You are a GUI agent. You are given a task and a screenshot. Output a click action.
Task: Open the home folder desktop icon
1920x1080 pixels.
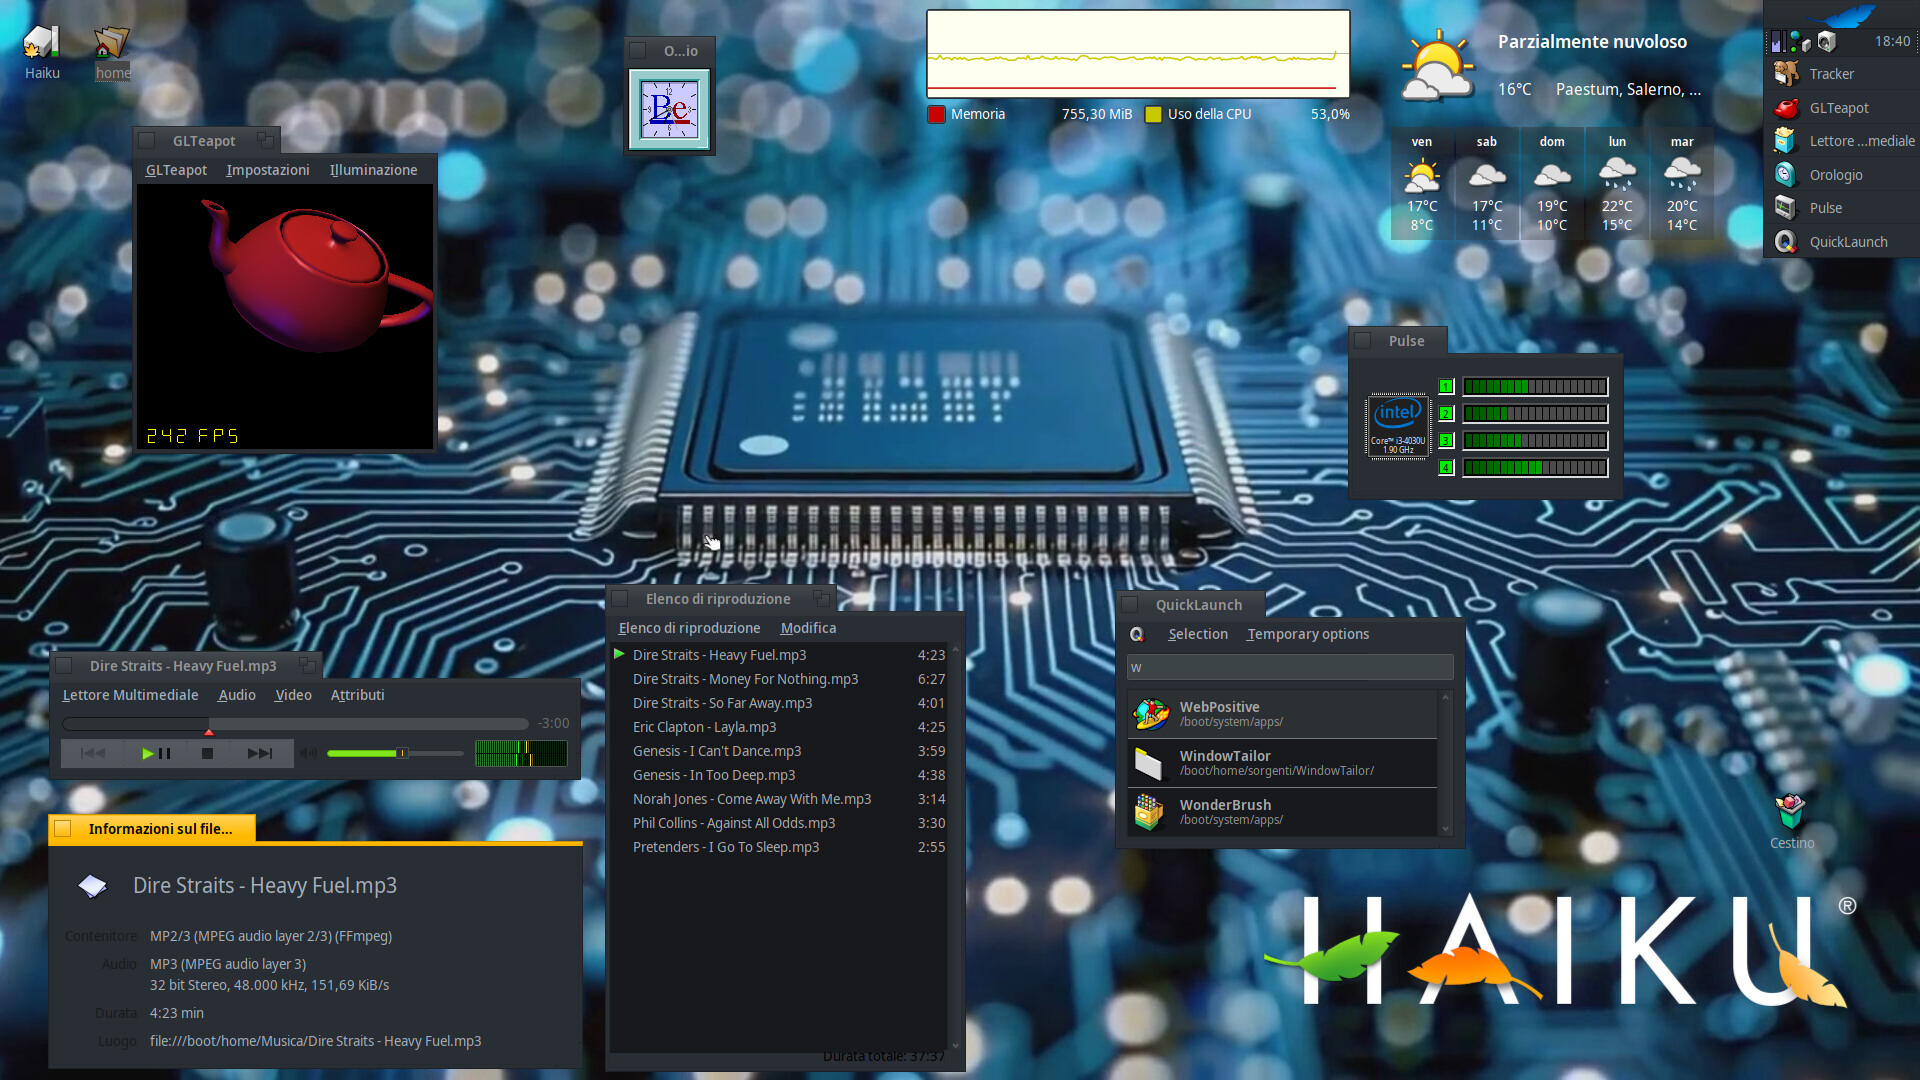coord(112,43)
